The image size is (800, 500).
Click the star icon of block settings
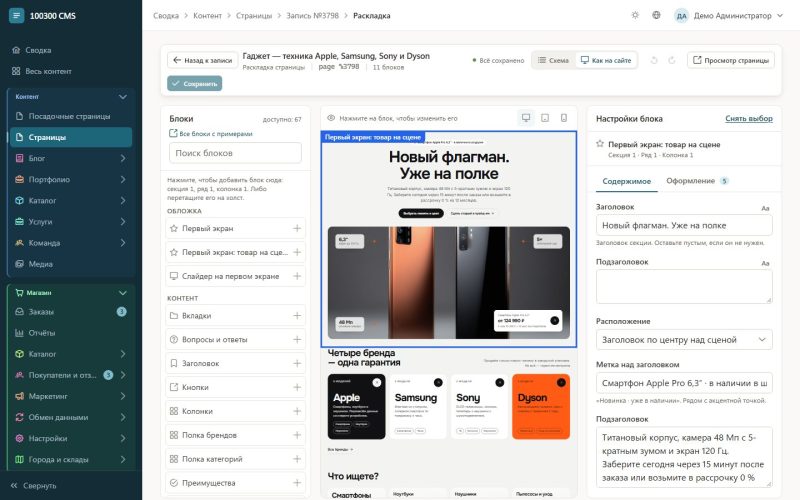tap(600, 144)
